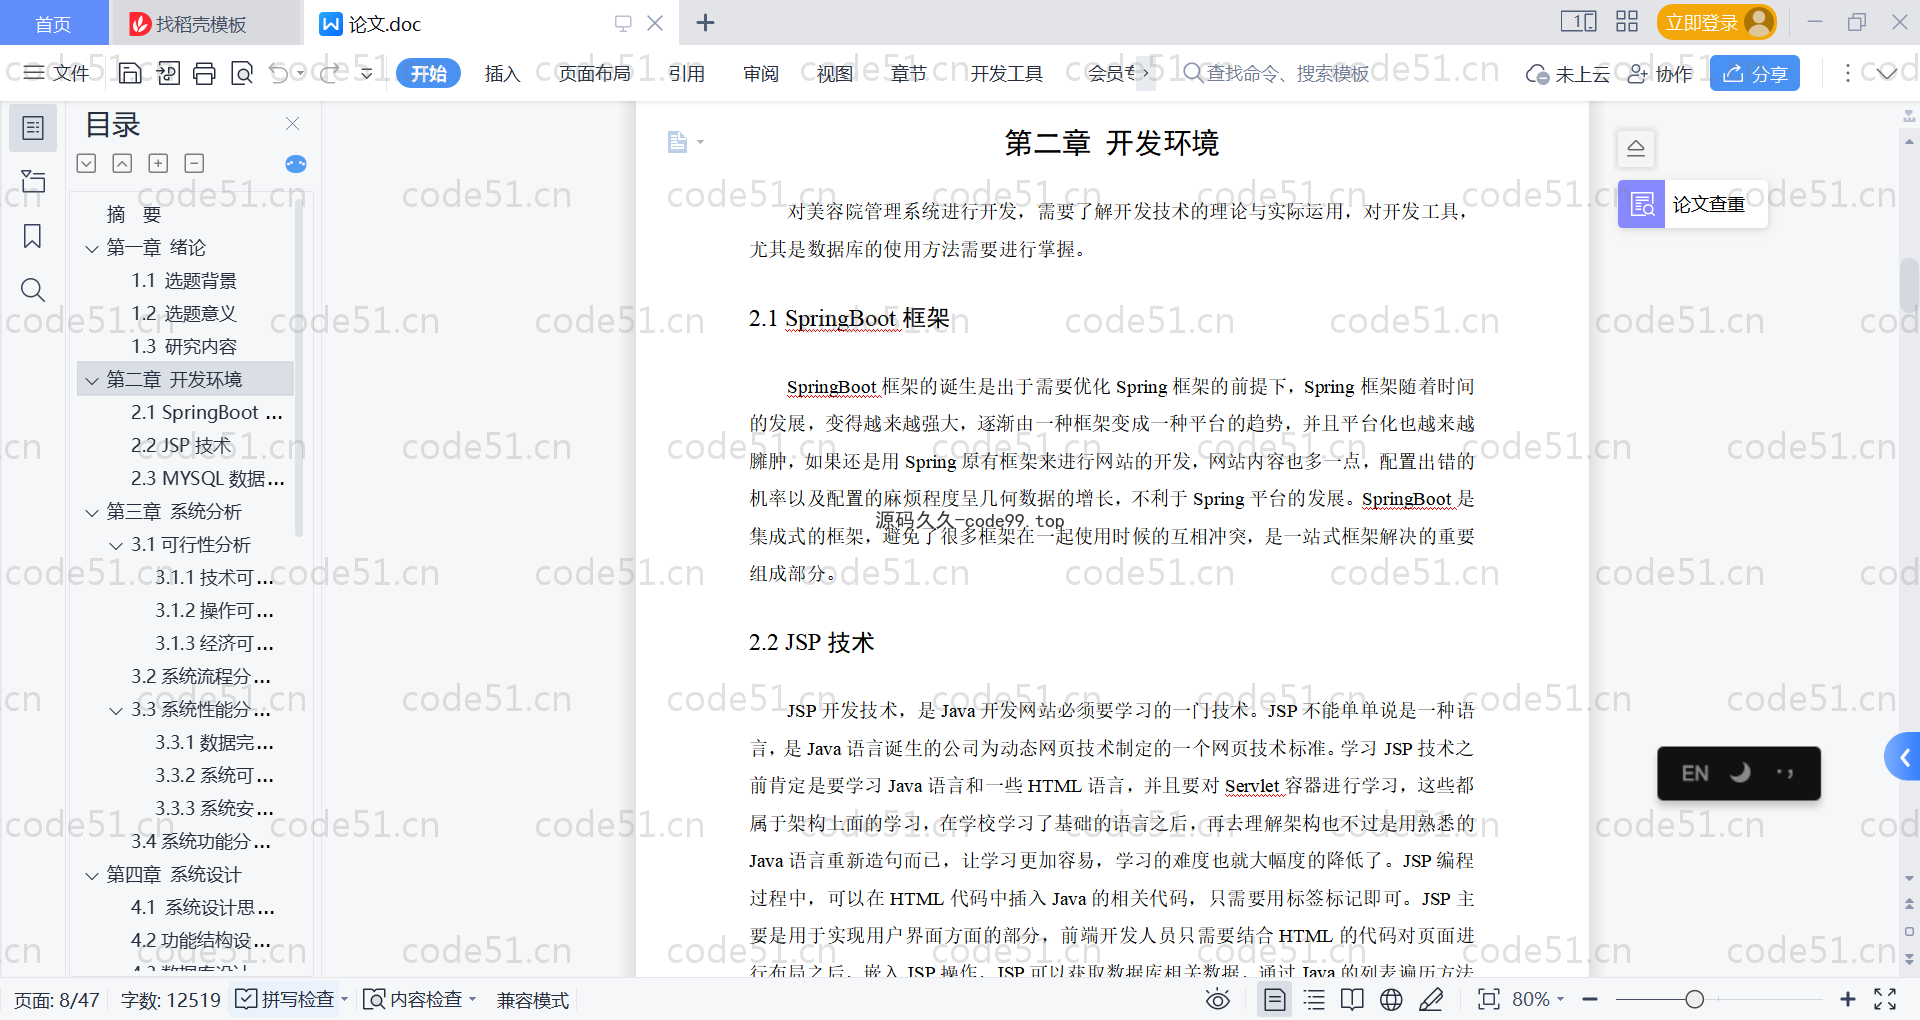Image resolution: width=1920 pixels, height=1020 pixels.
Task: Open the 开始 ribbon tab
Action: pos(428,73)
